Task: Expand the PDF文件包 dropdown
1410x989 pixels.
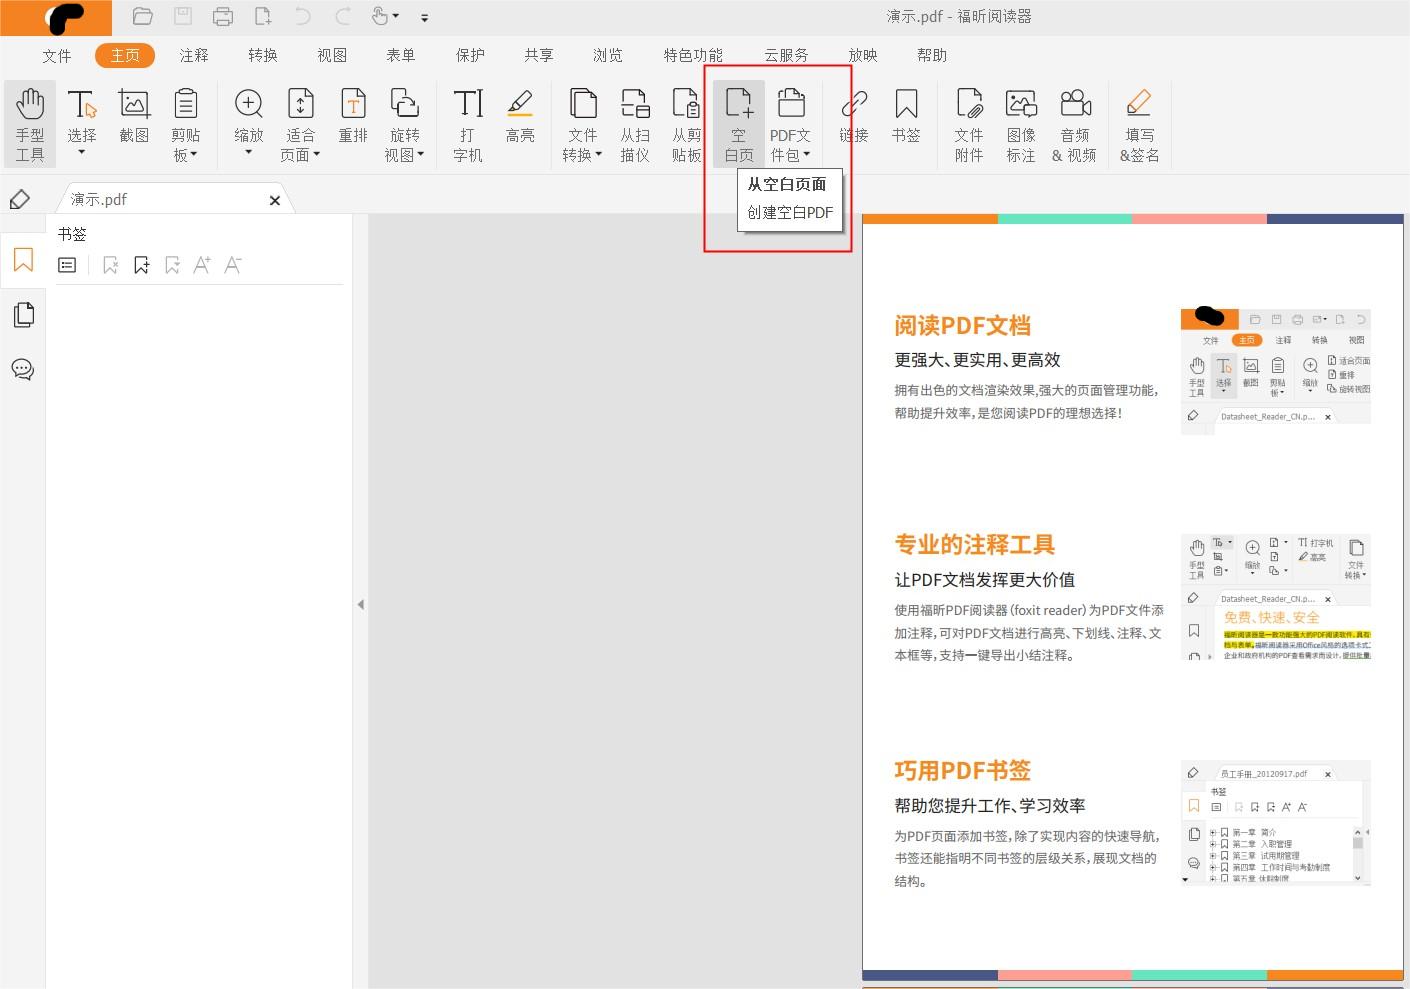Action: tap(807, 154)
